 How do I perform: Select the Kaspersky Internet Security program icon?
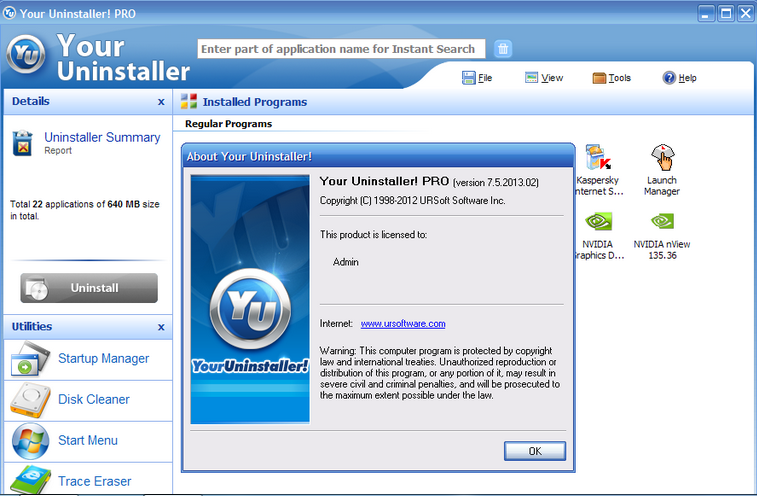click(x=598, y=157)
